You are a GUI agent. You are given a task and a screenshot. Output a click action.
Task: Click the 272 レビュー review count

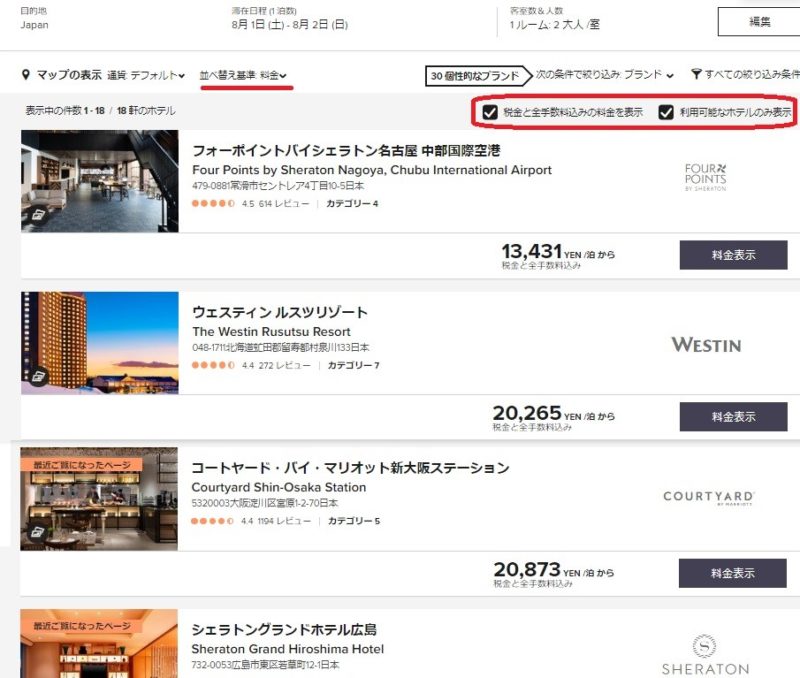click(x=284, y=365)
